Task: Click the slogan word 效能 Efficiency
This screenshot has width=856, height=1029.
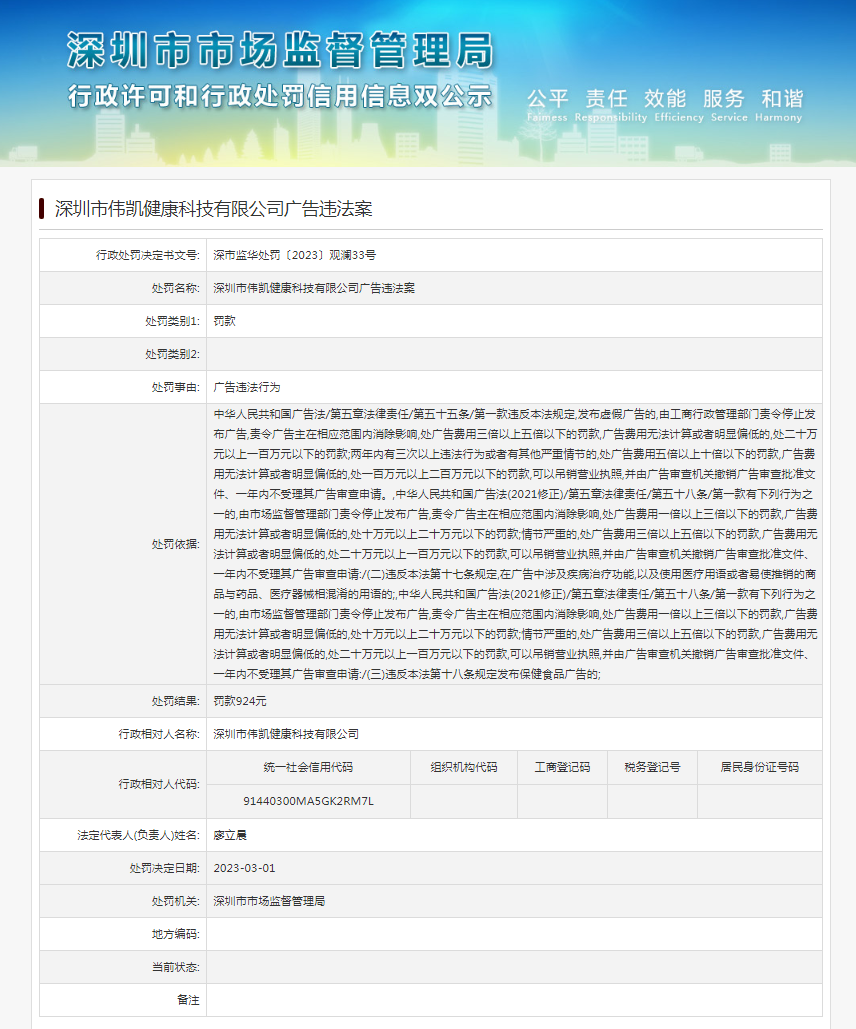Action: [679, 105]
